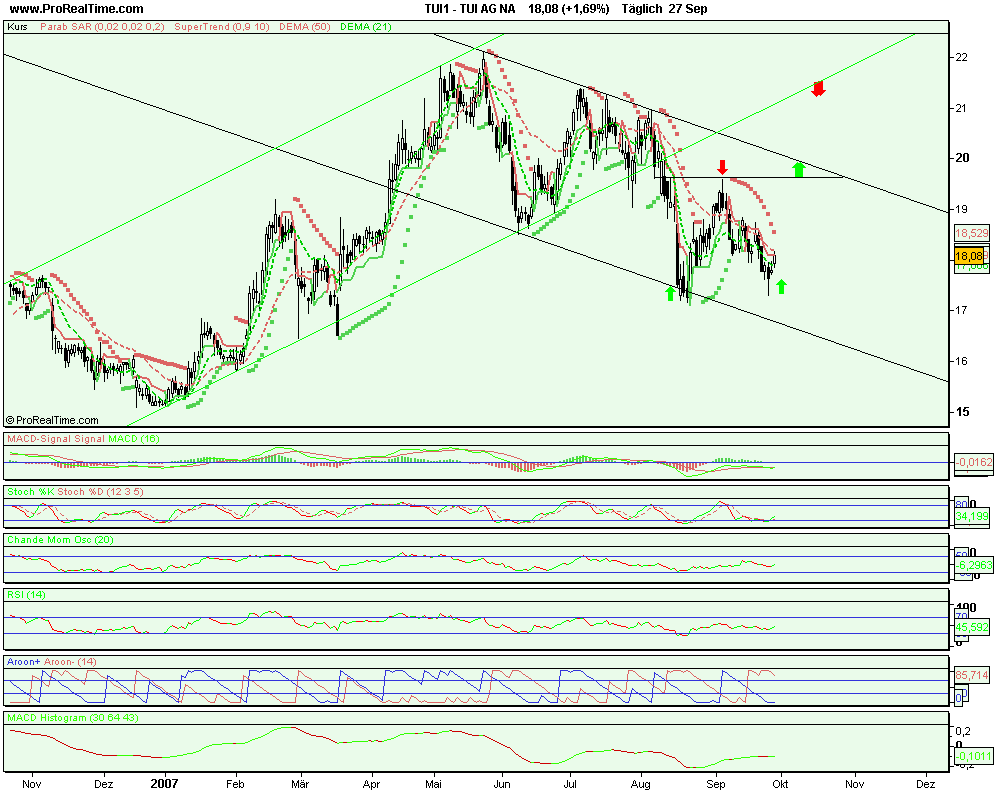Click the MACD-Signal Signal MACD (16) panel title
Viewport: 1000px width, 800px height.
83,439
